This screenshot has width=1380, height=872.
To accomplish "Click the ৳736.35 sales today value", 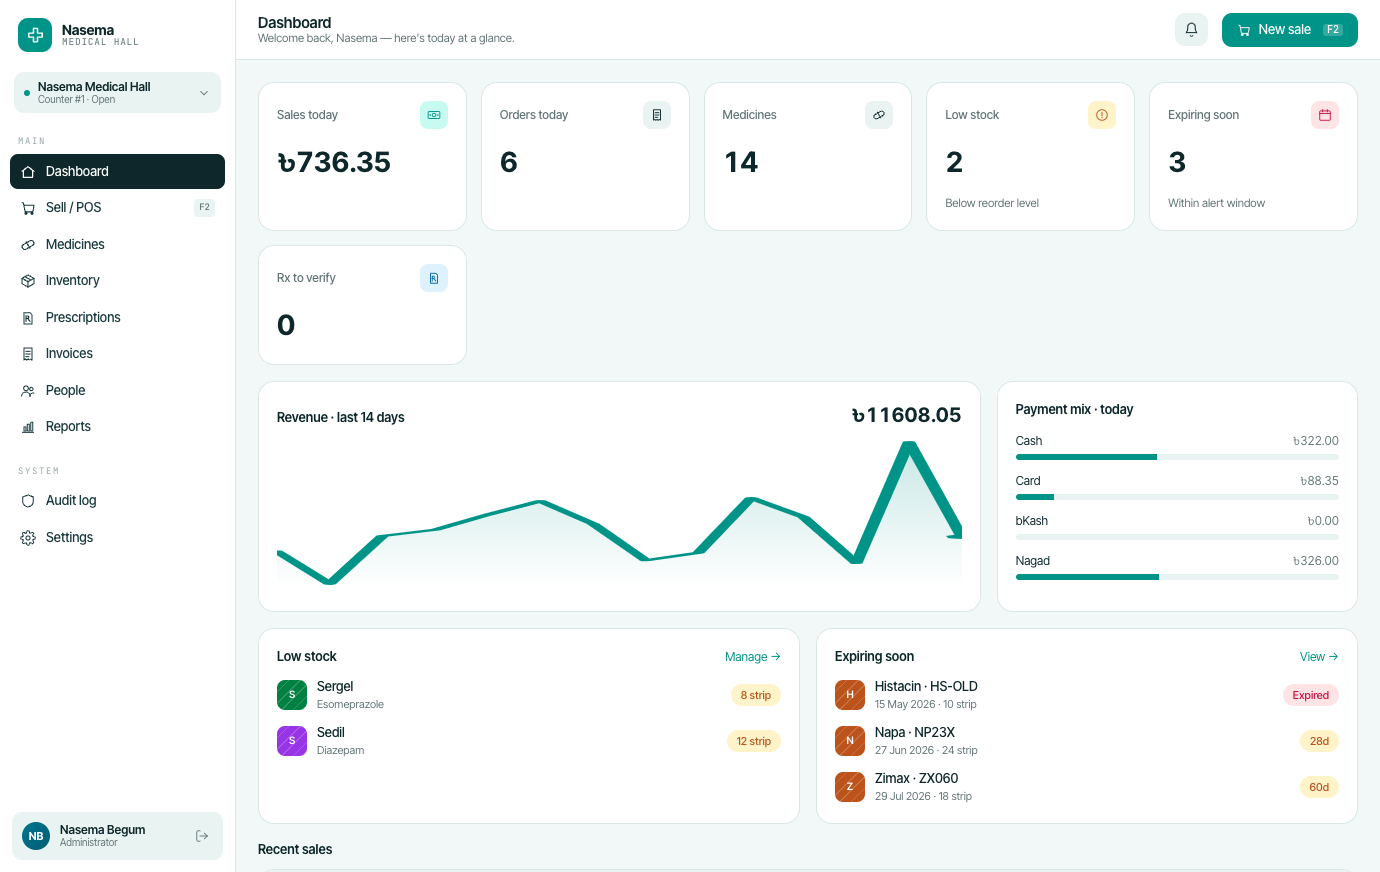I will point(334,162).
